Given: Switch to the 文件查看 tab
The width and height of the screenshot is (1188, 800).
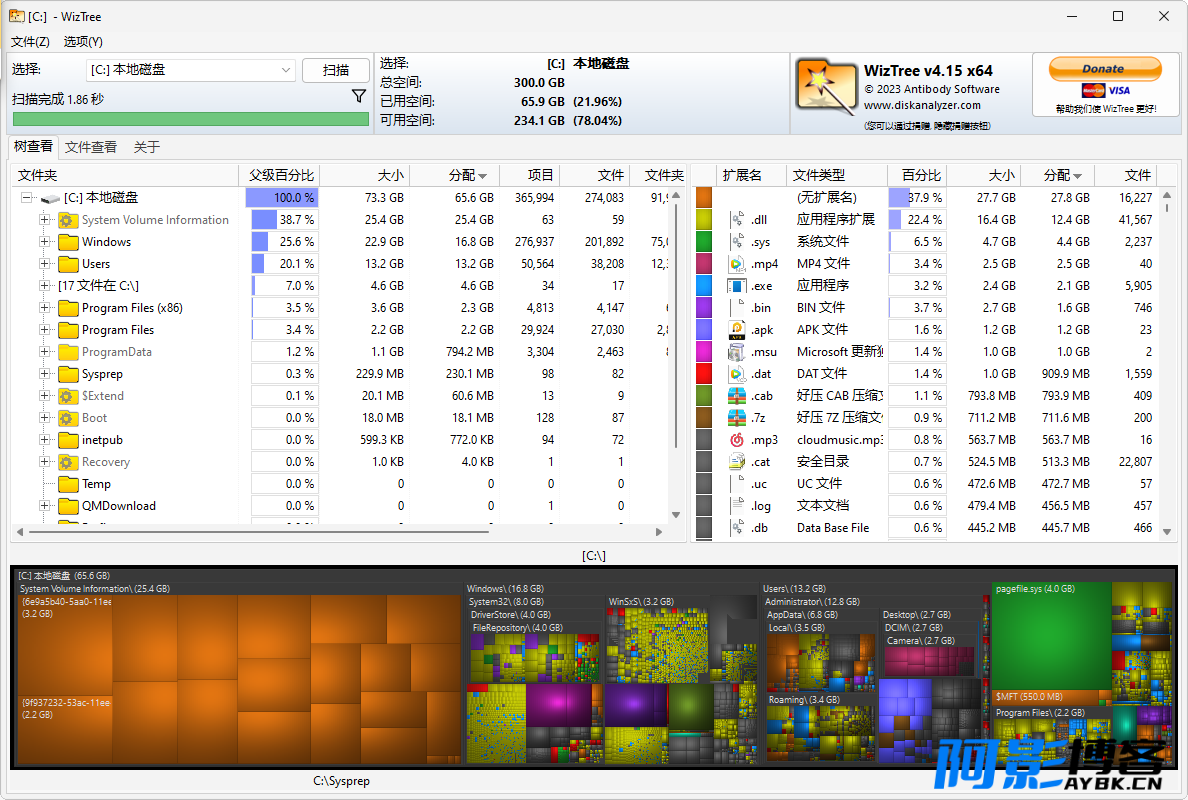Looking at the screenshot, I should (x=91, y=147).
